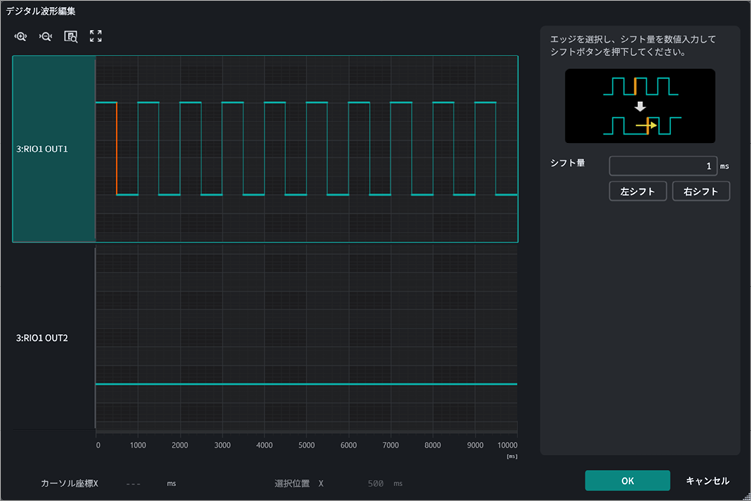Select the area zoom tool icon
Image resolution: width=751 pixels, height=501 pixels.
click(x=71, y=36)
